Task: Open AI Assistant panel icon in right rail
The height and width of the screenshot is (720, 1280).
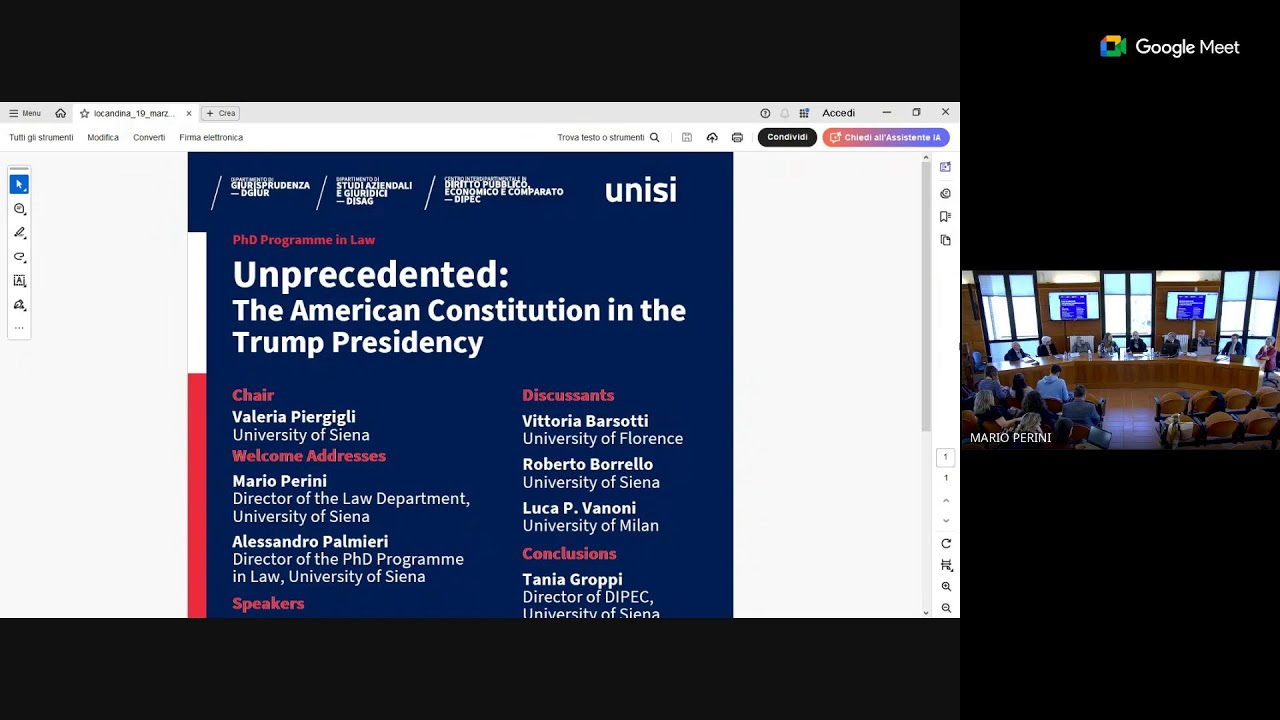Action: tap(945, 167)
